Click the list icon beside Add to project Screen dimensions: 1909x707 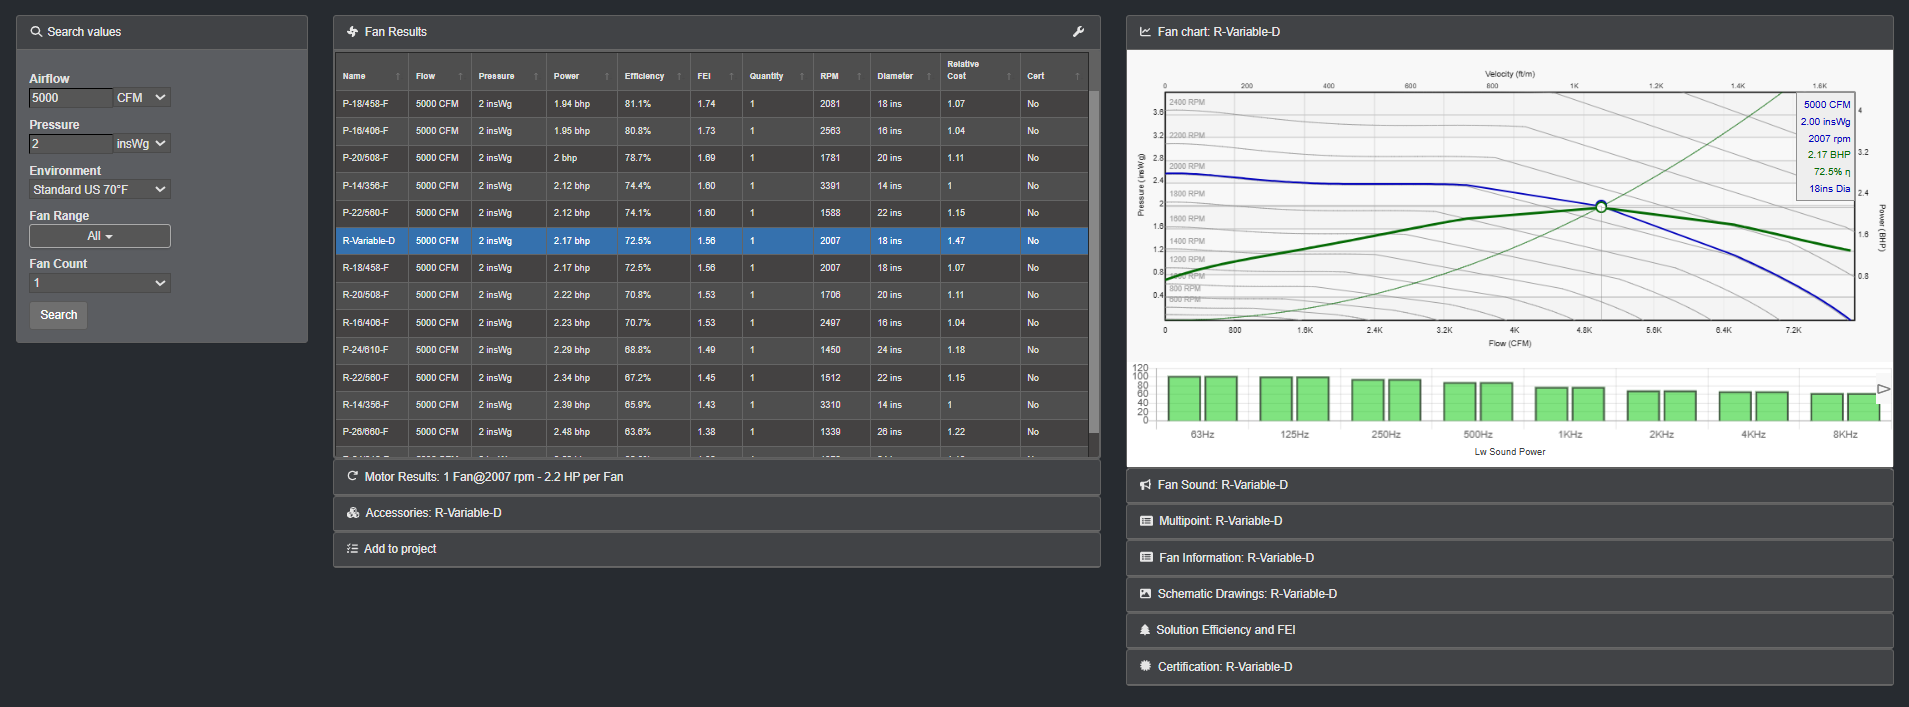352,549
